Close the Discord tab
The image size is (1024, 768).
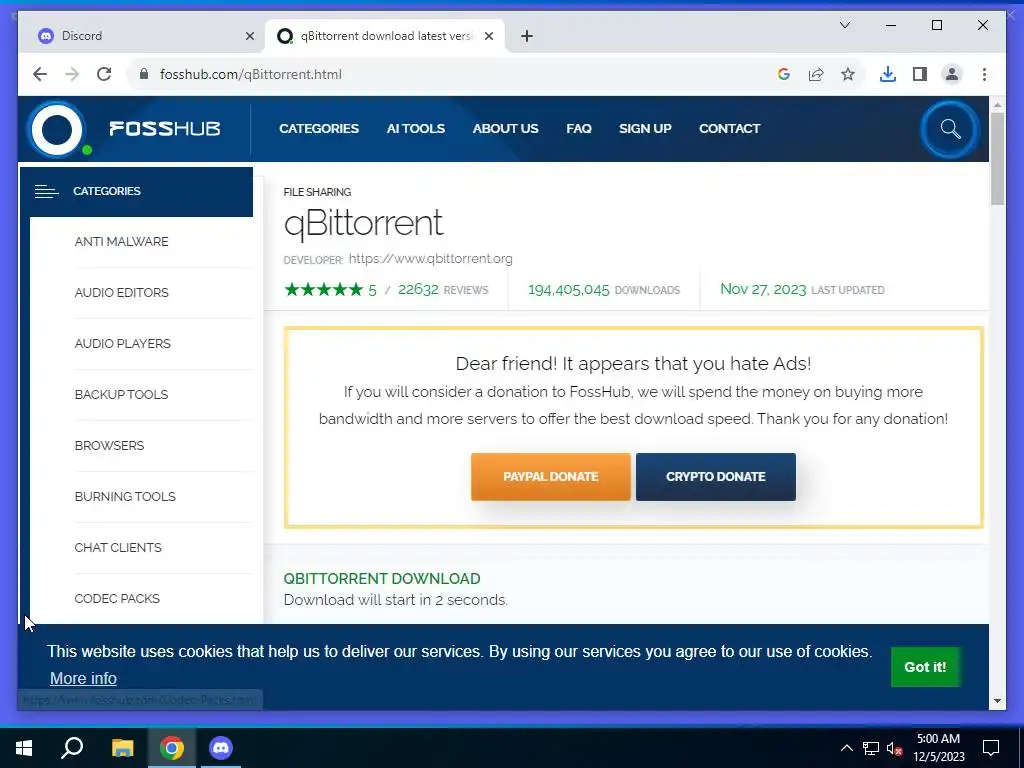coord(249,36)
